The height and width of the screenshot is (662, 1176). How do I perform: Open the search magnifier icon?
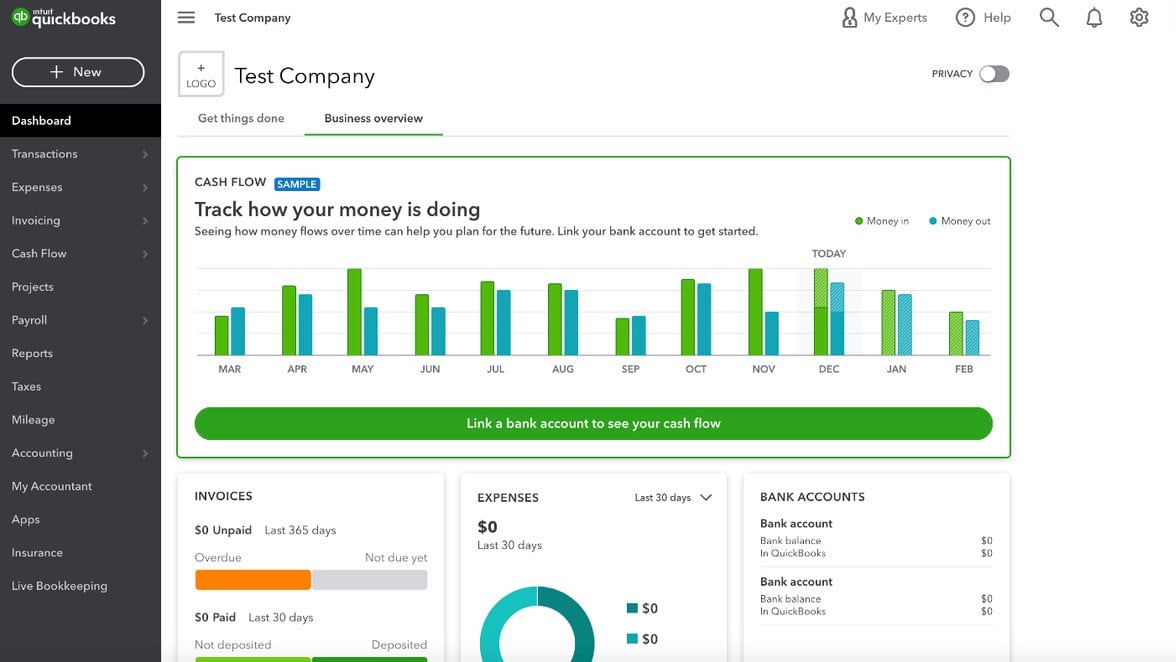coord(1049,17)
